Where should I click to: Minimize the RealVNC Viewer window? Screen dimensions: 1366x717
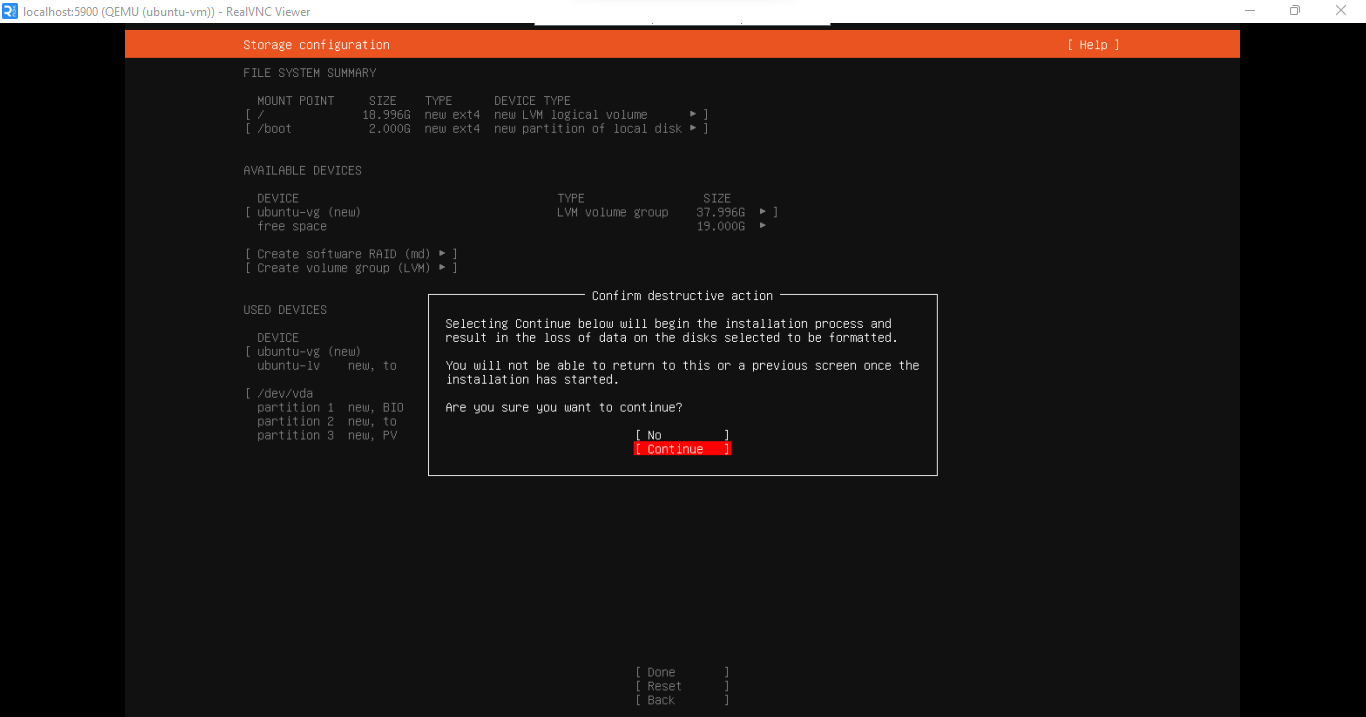pos(1250,11)
